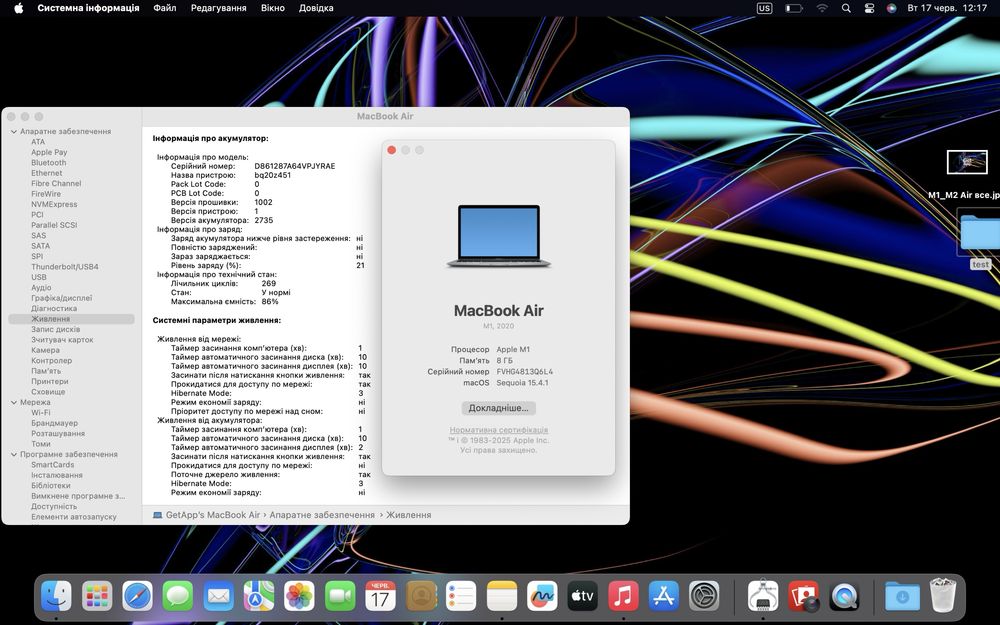The image size is (1000, 625).
Task: Open the Нормативна сертифікація link
Action: [x=499, y=430]
